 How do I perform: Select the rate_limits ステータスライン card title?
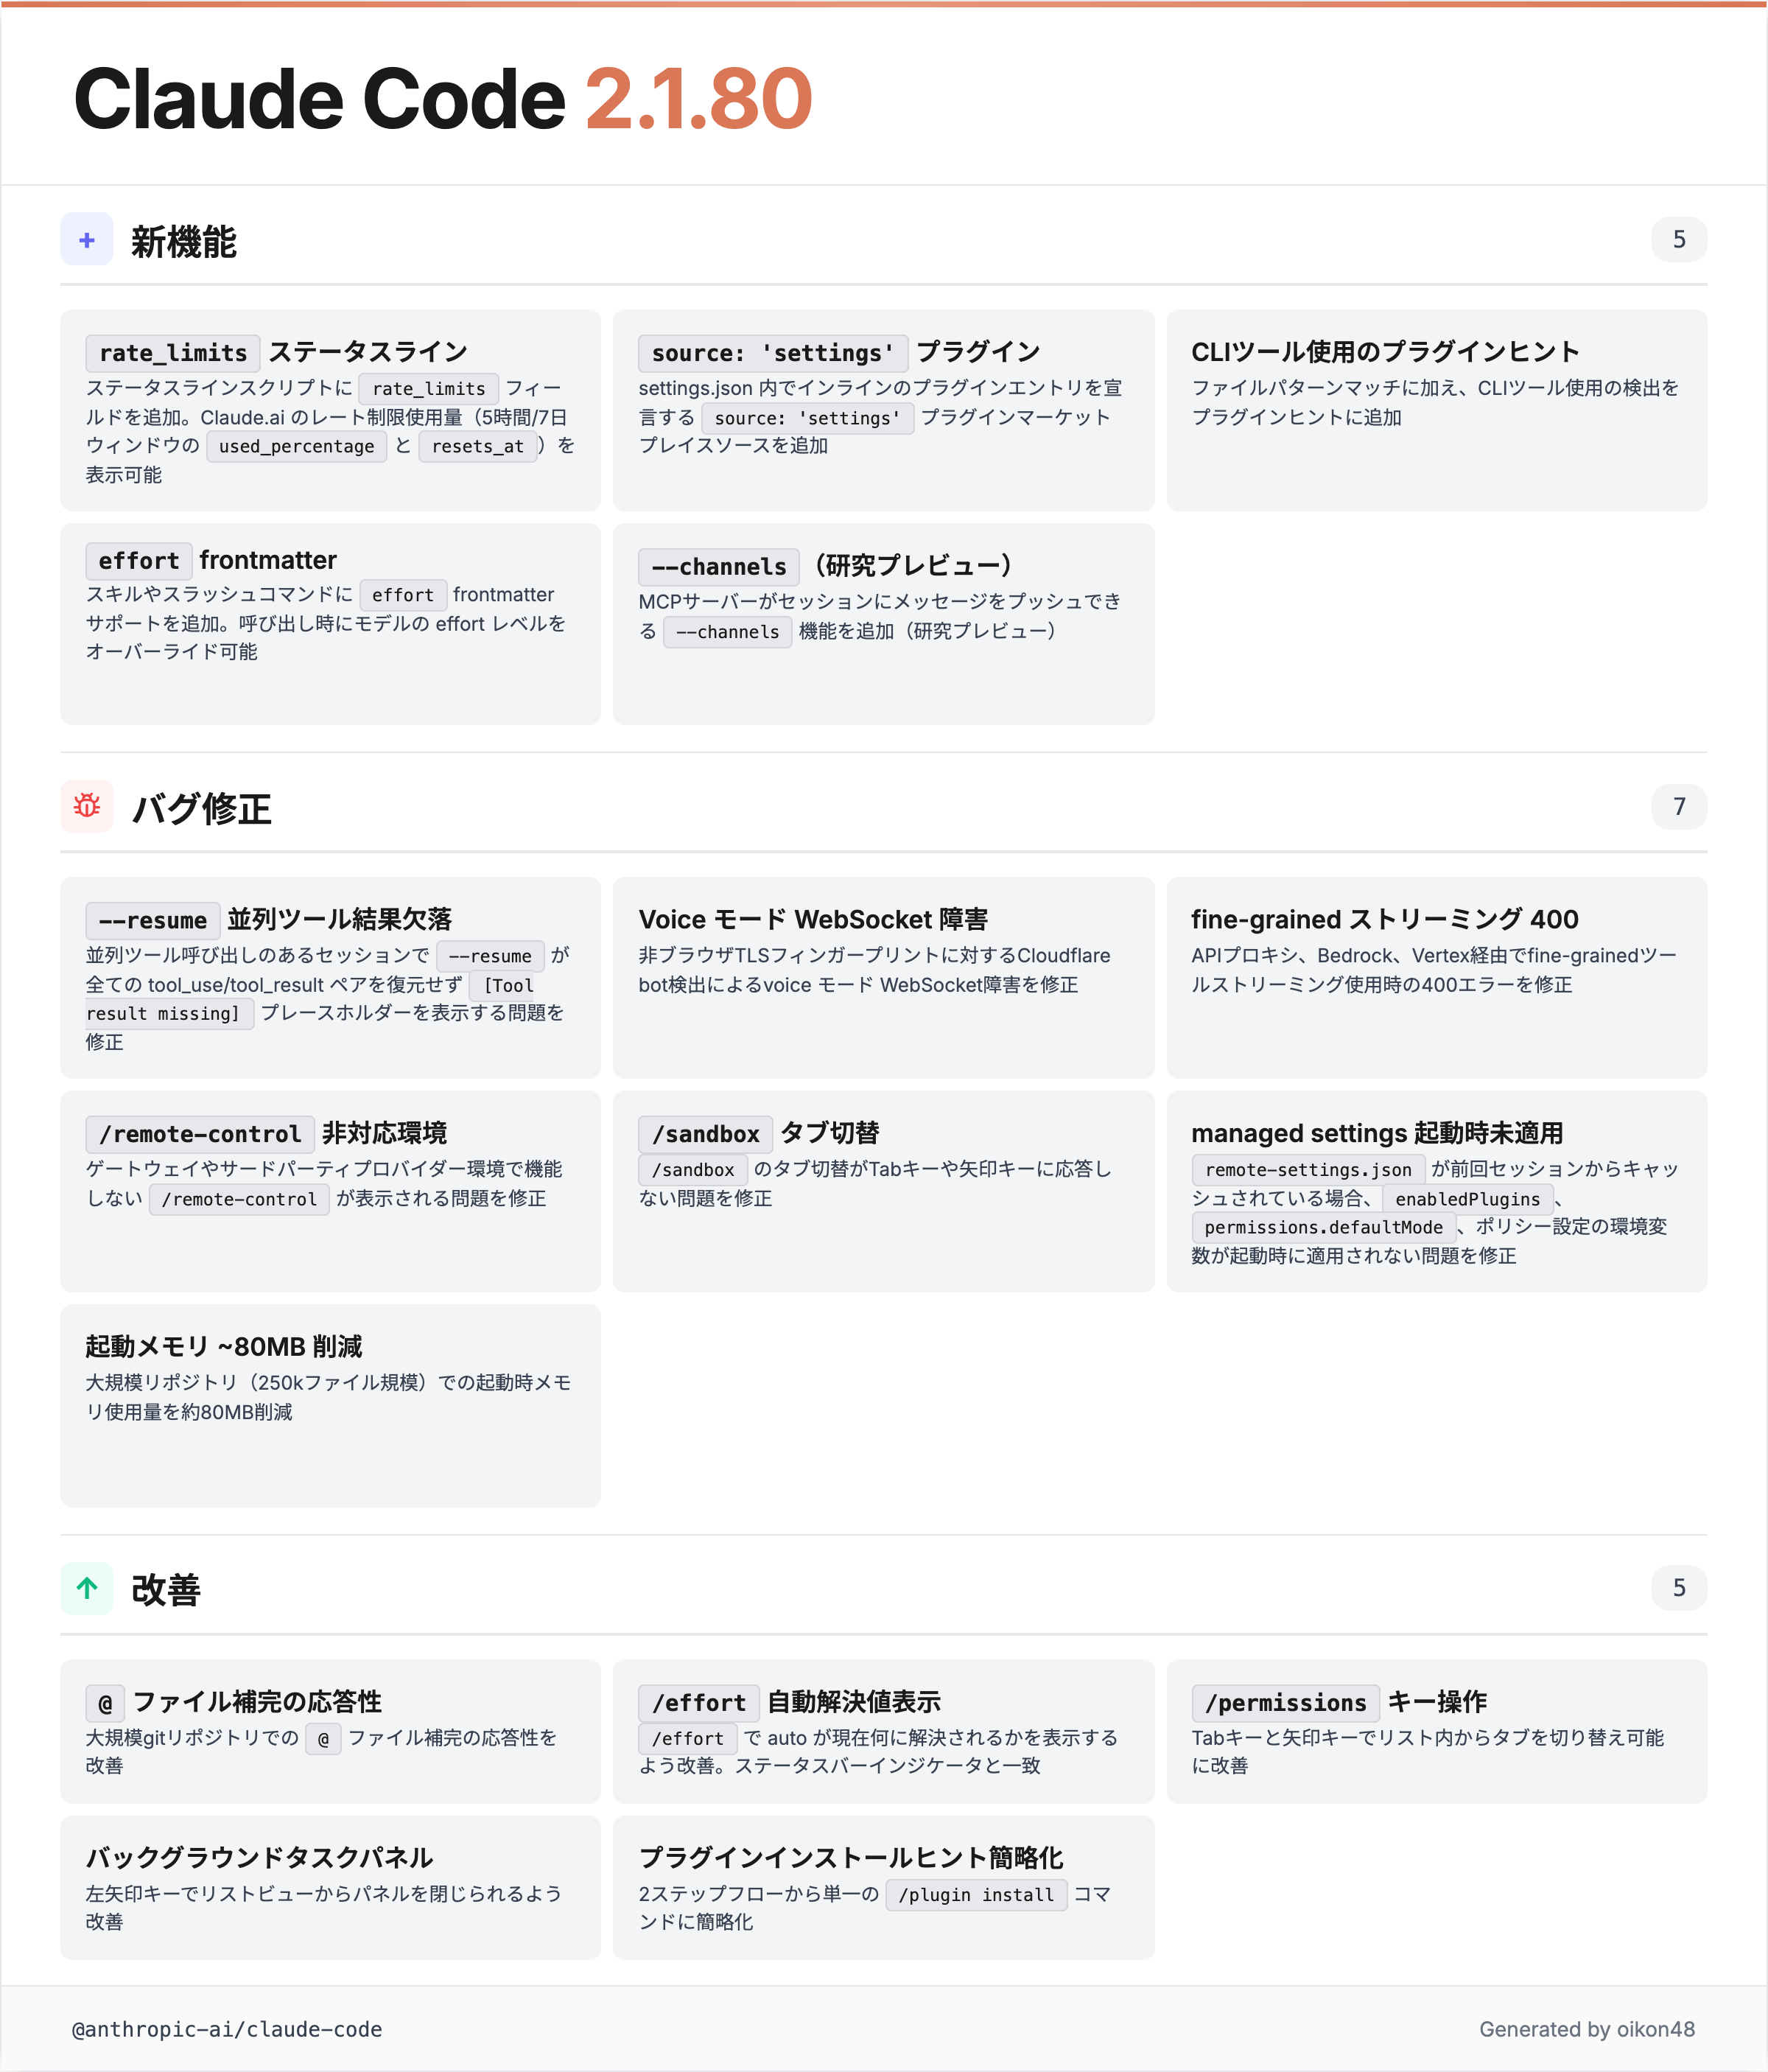click(x=277, y=352)
